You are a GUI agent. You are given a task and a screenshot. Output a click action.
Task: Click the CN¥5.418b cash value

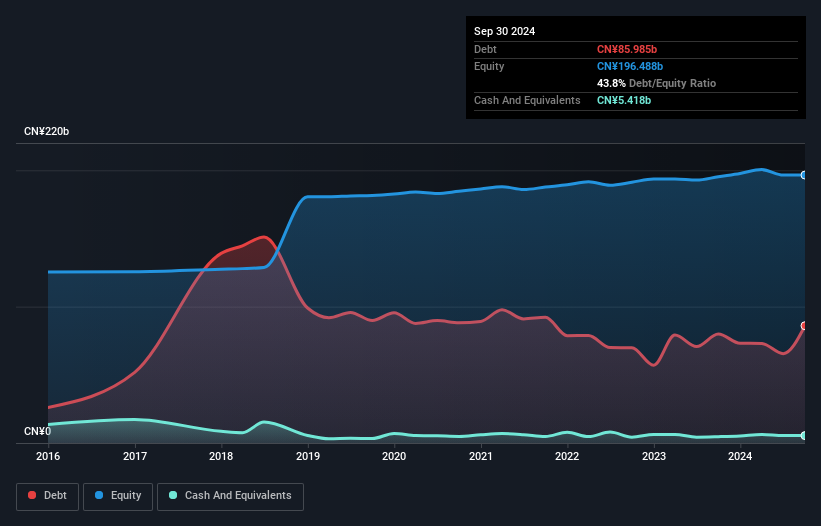624,100
